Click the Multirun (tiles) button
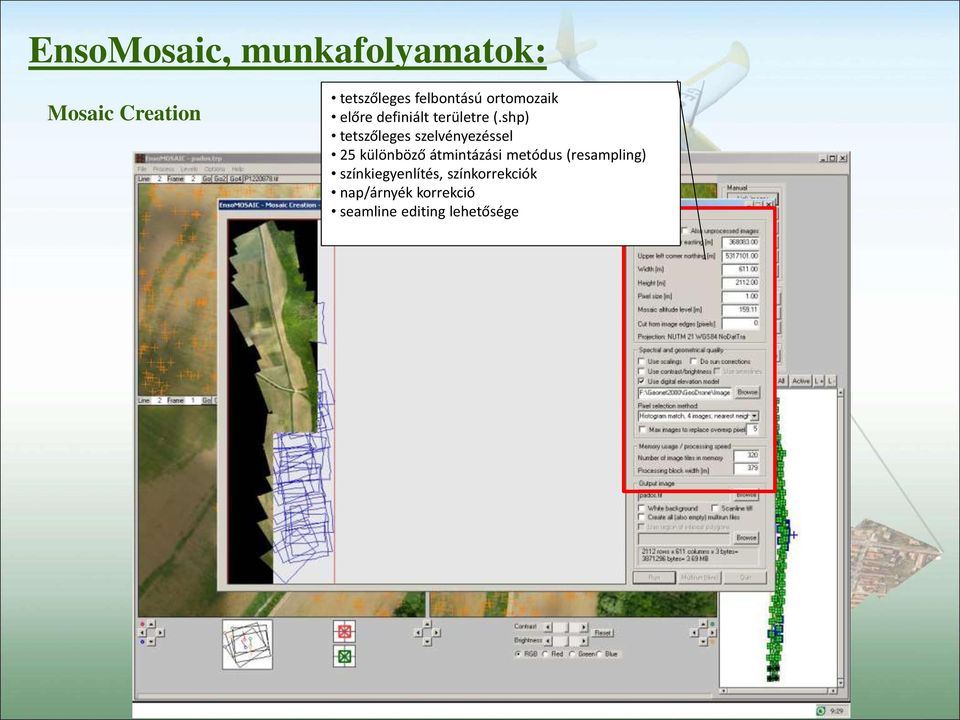 700,577
